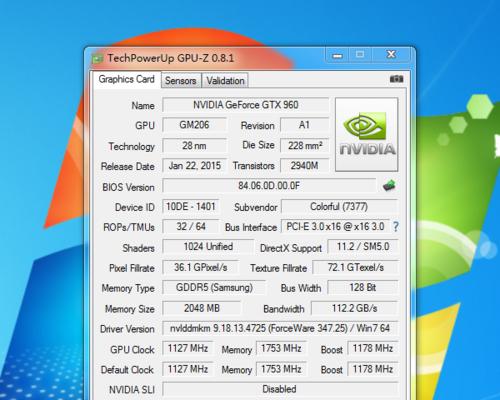Click the Name field showing GTX 960
Screen dimensions: 500x400
coord(246,105)
